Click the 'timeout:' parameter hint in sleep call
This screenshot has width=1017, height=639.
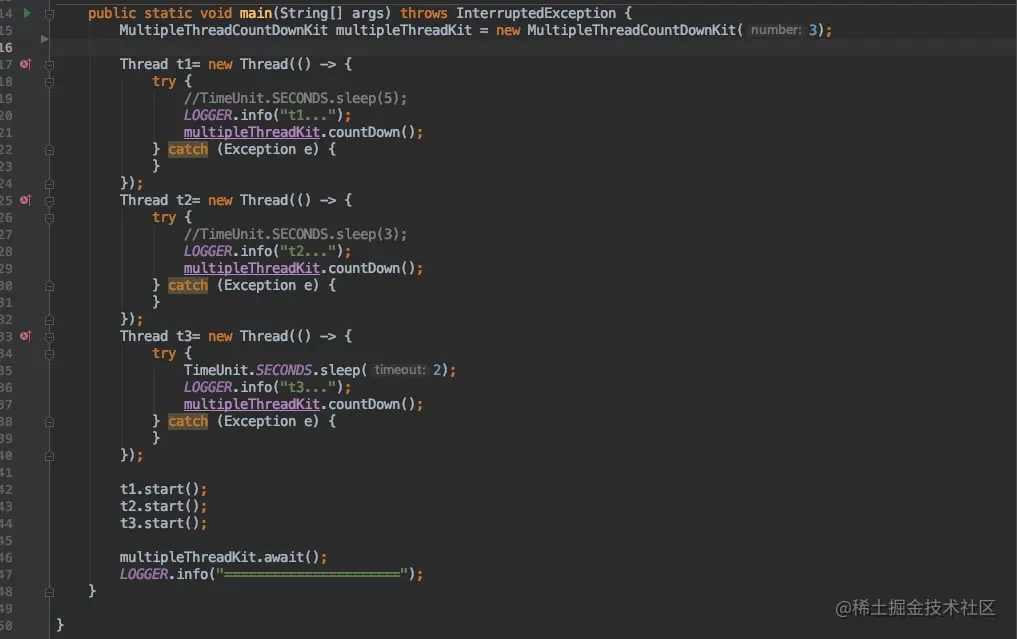pyautogui.click(x=400, y=370)
